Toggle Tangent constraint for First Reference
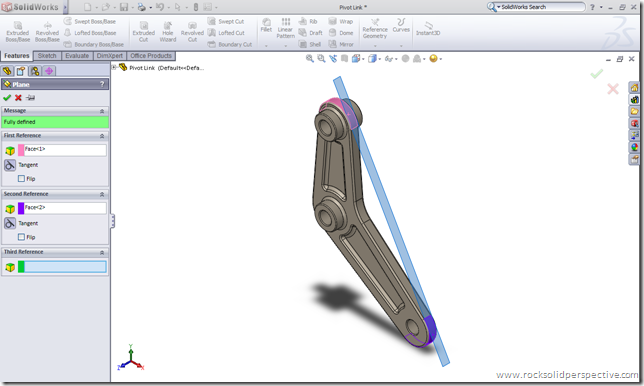The width and height of the screenshot is (644, 386). pyautogui.click(x=10, y=165)
